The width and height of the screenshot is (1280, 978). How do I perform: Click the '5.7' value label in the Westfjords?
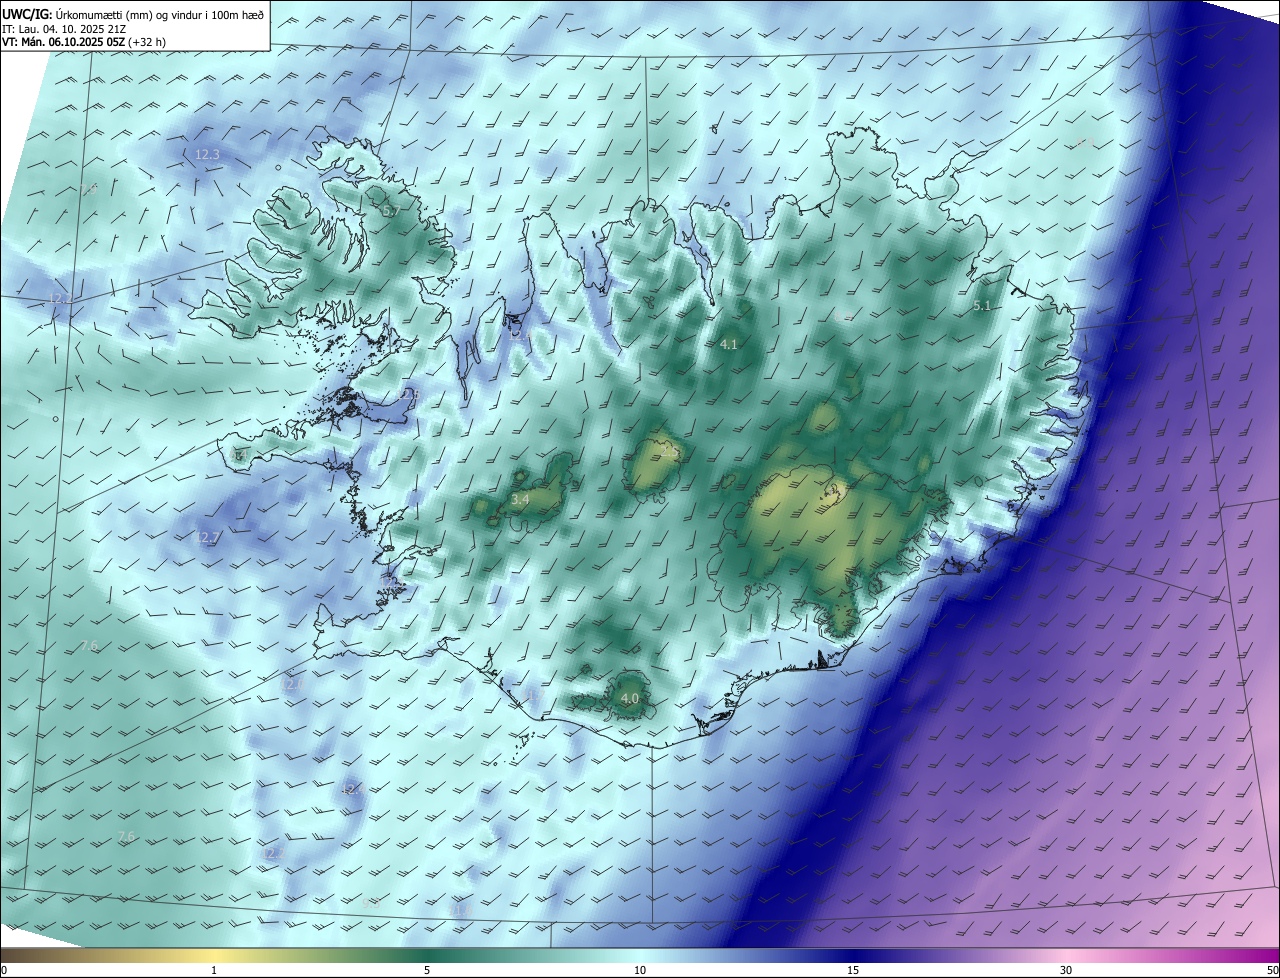pyautogui.click(x=390, y=211)
